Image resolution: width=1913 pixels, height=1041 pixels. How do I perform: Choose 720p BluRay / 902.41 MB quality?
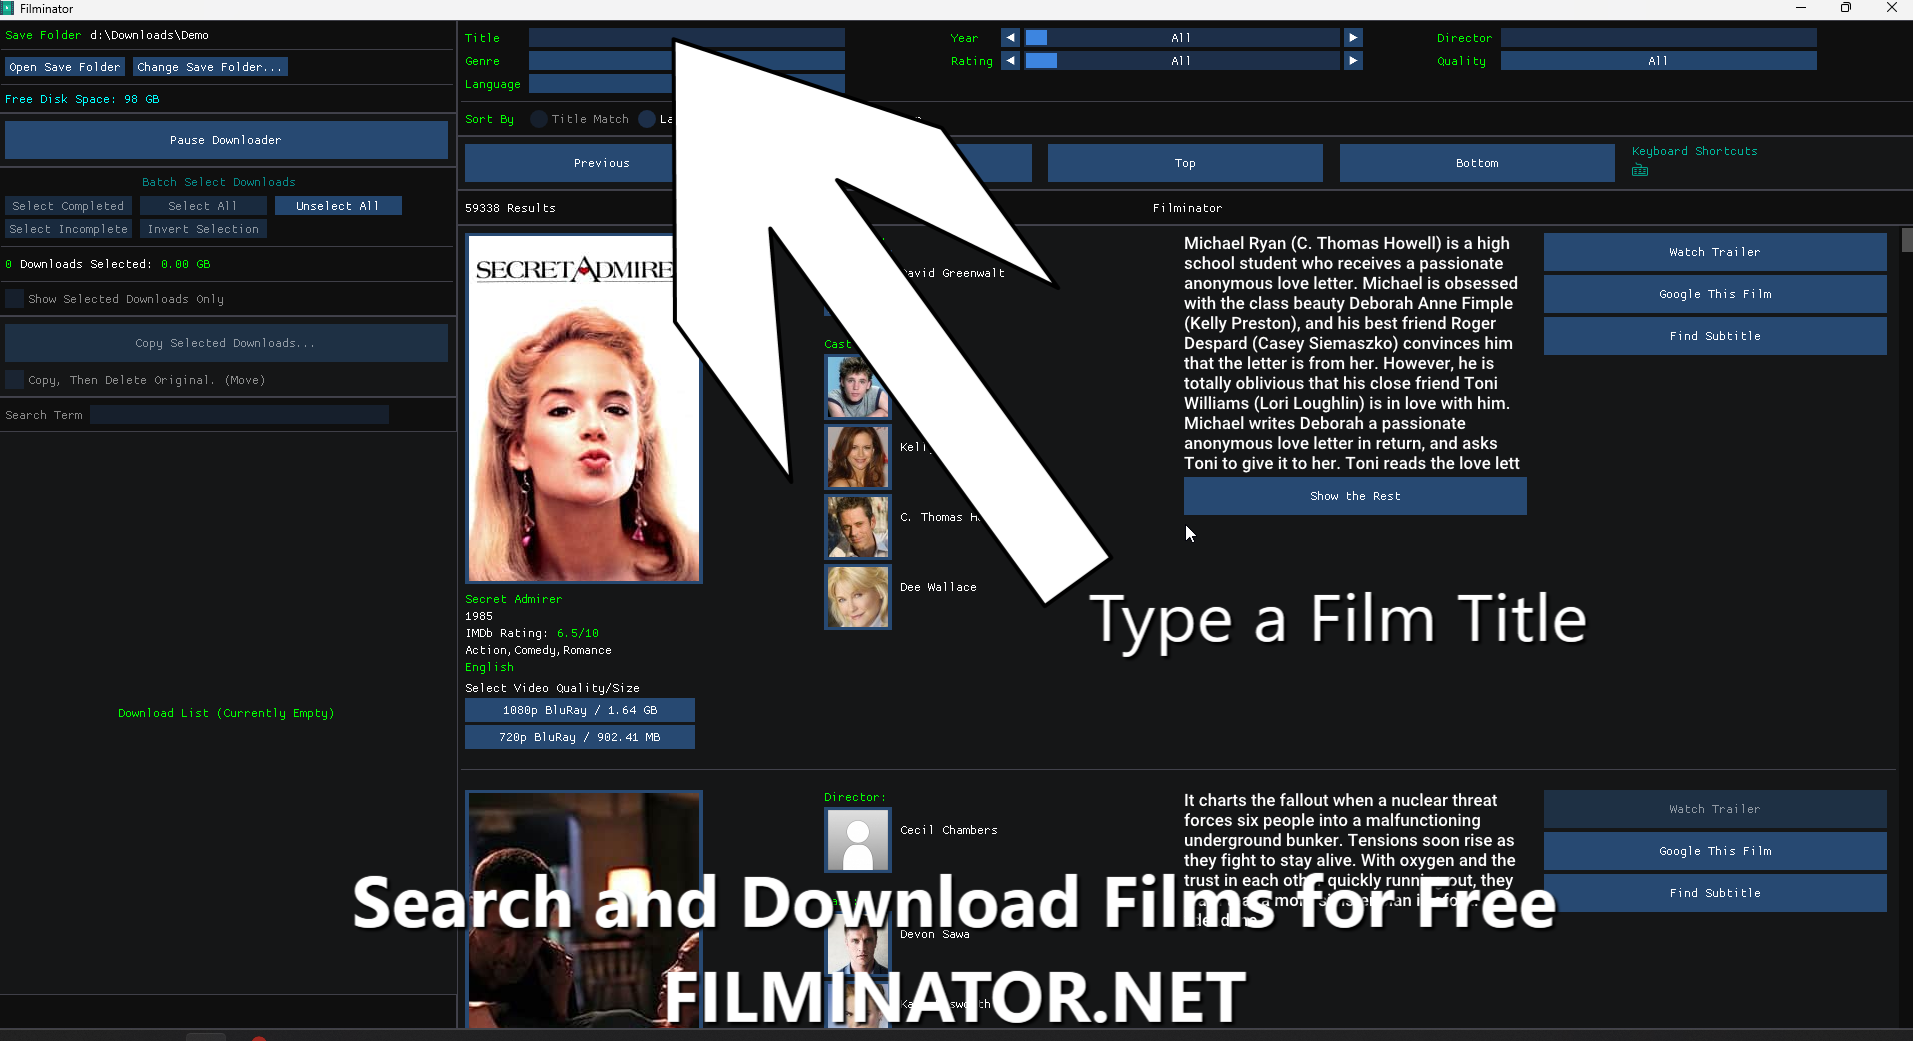(580, 737)
